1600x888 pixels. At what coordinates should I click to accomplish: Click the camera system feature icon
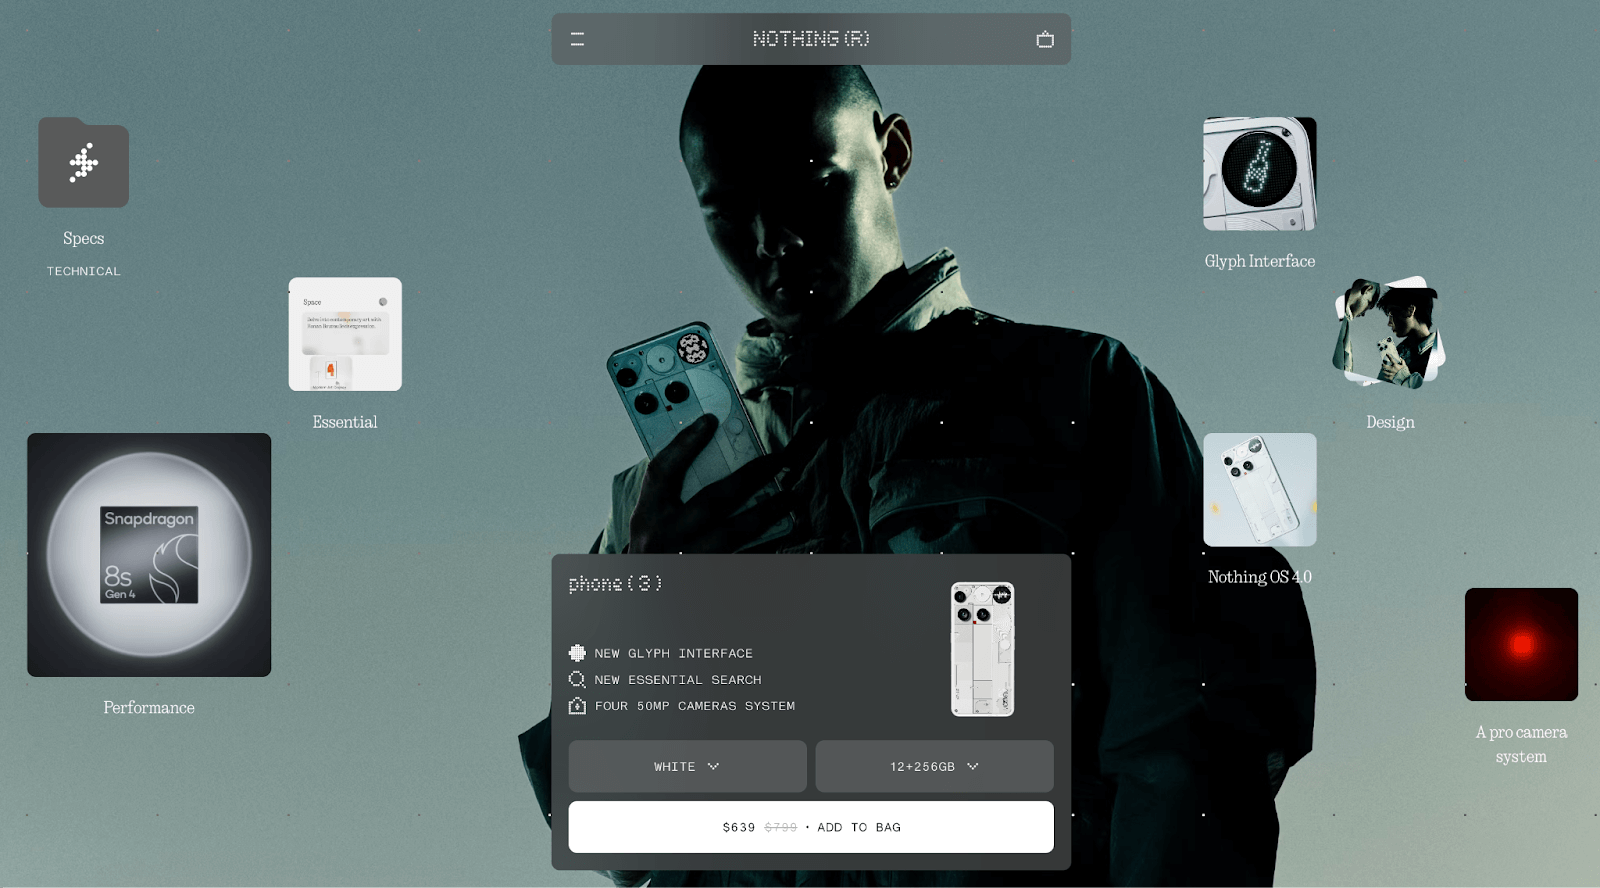577,706
